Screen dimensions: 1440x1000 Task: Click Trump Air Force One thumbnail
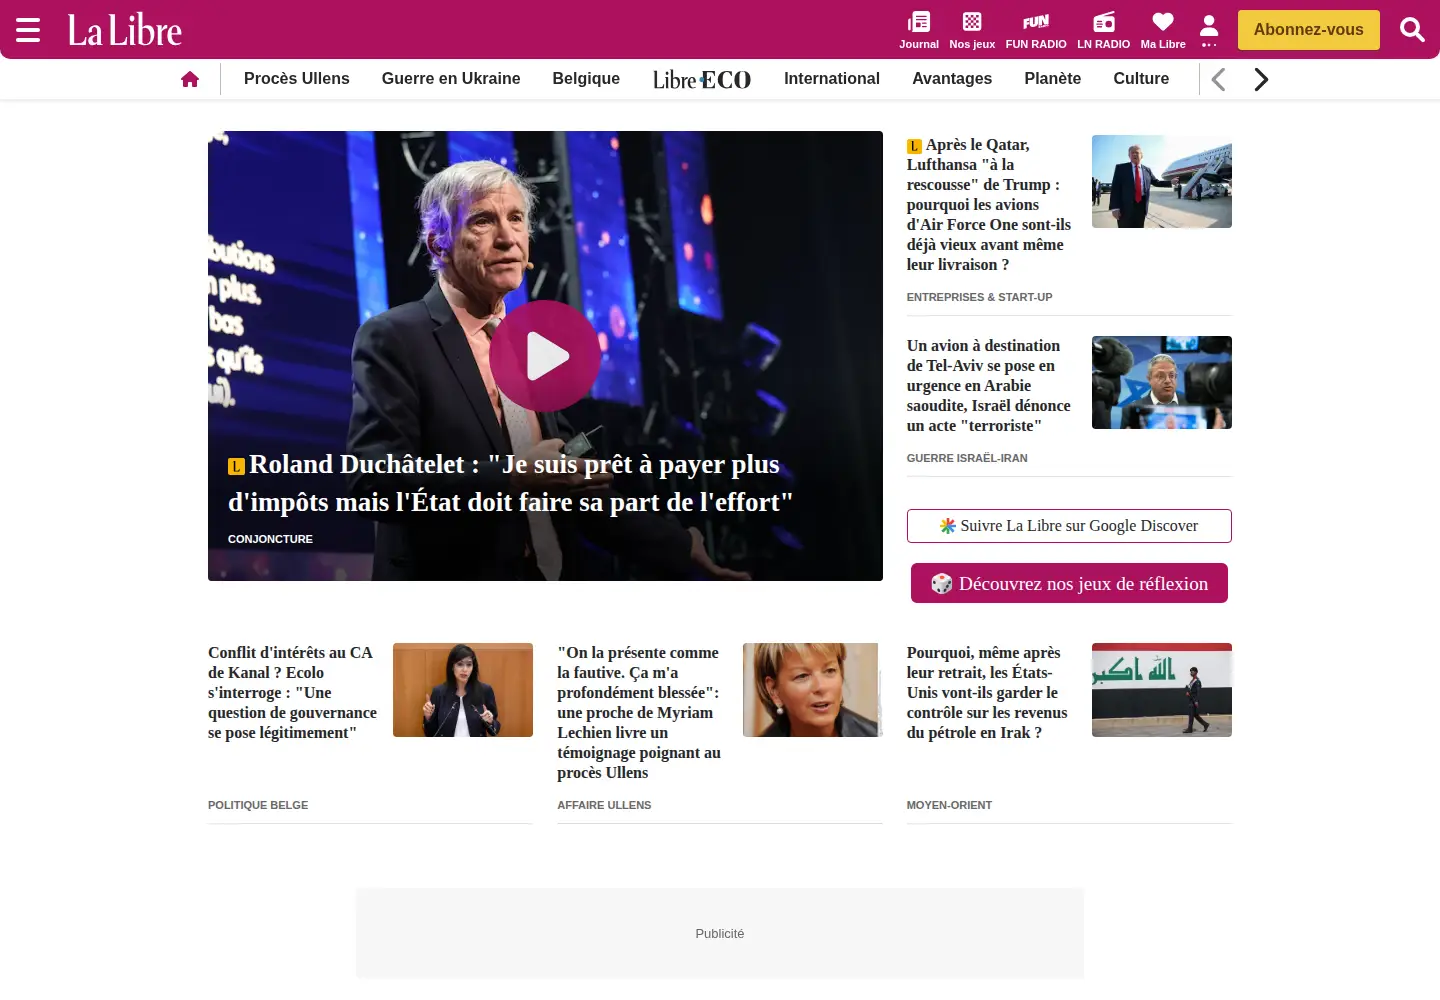coord(1162,181)
